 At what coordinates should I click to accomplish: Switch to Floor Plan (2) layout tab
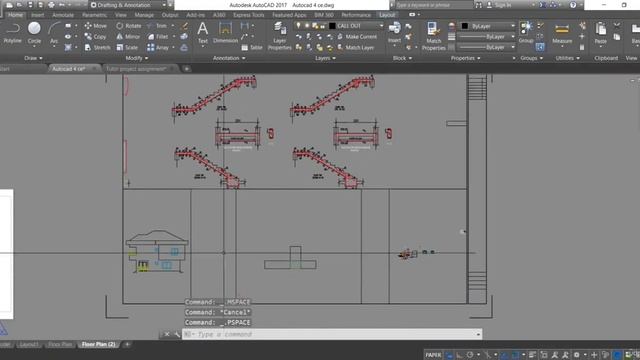[98, 344]
